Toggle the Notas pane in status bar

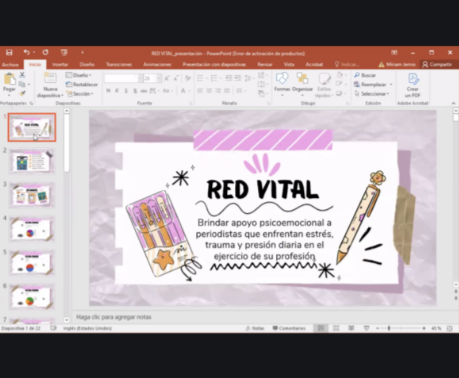pyautogui.click(x=255, y=328)
